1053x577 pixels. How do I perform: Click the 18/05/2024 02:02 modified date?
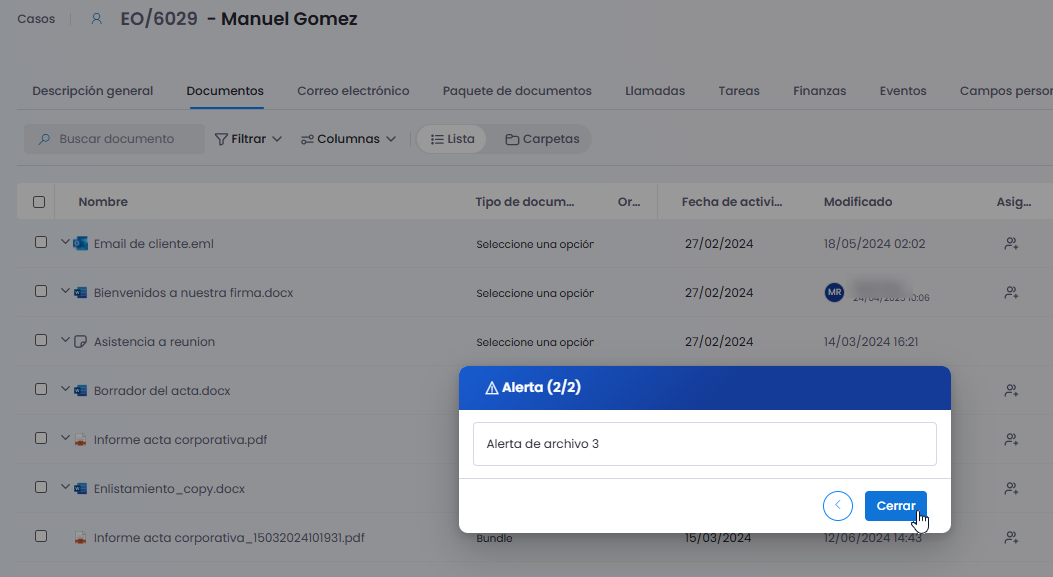pyautogui.click(x=874, y=244)
